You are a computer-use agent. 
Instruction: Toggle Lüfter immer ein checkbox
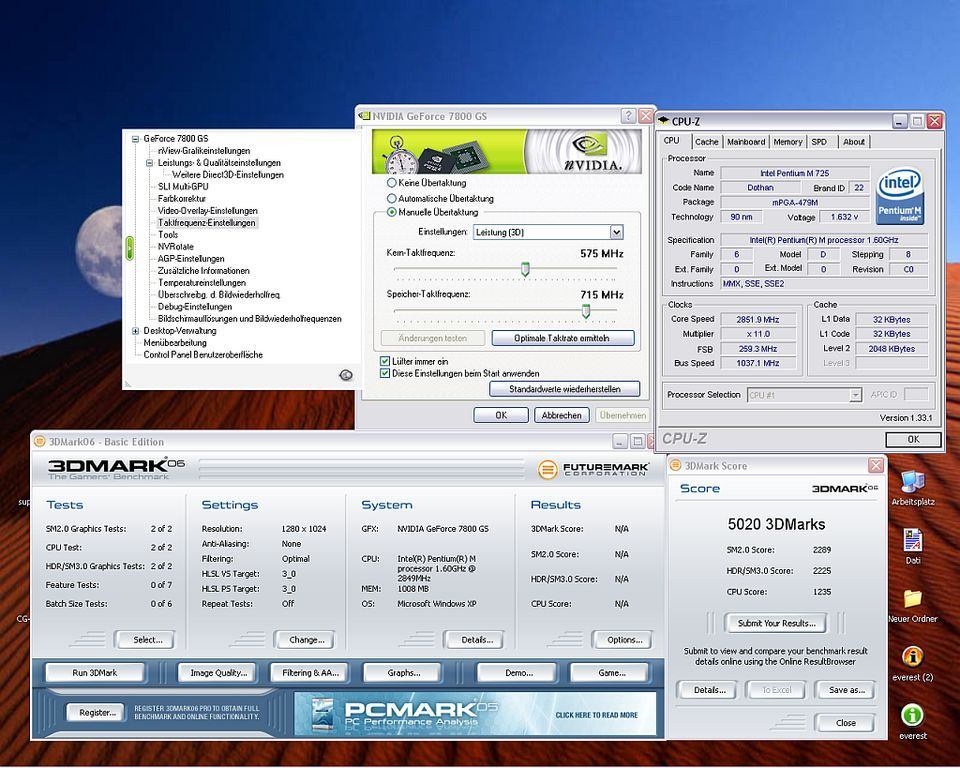pos(385,361)
